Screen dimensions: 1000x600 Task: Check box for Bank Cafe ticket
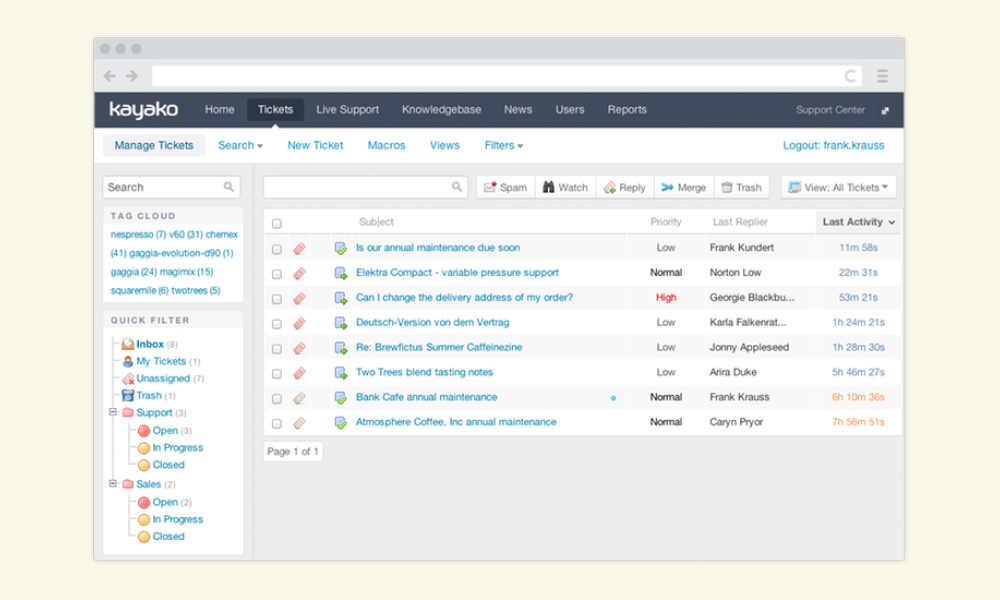click(277, 399)
